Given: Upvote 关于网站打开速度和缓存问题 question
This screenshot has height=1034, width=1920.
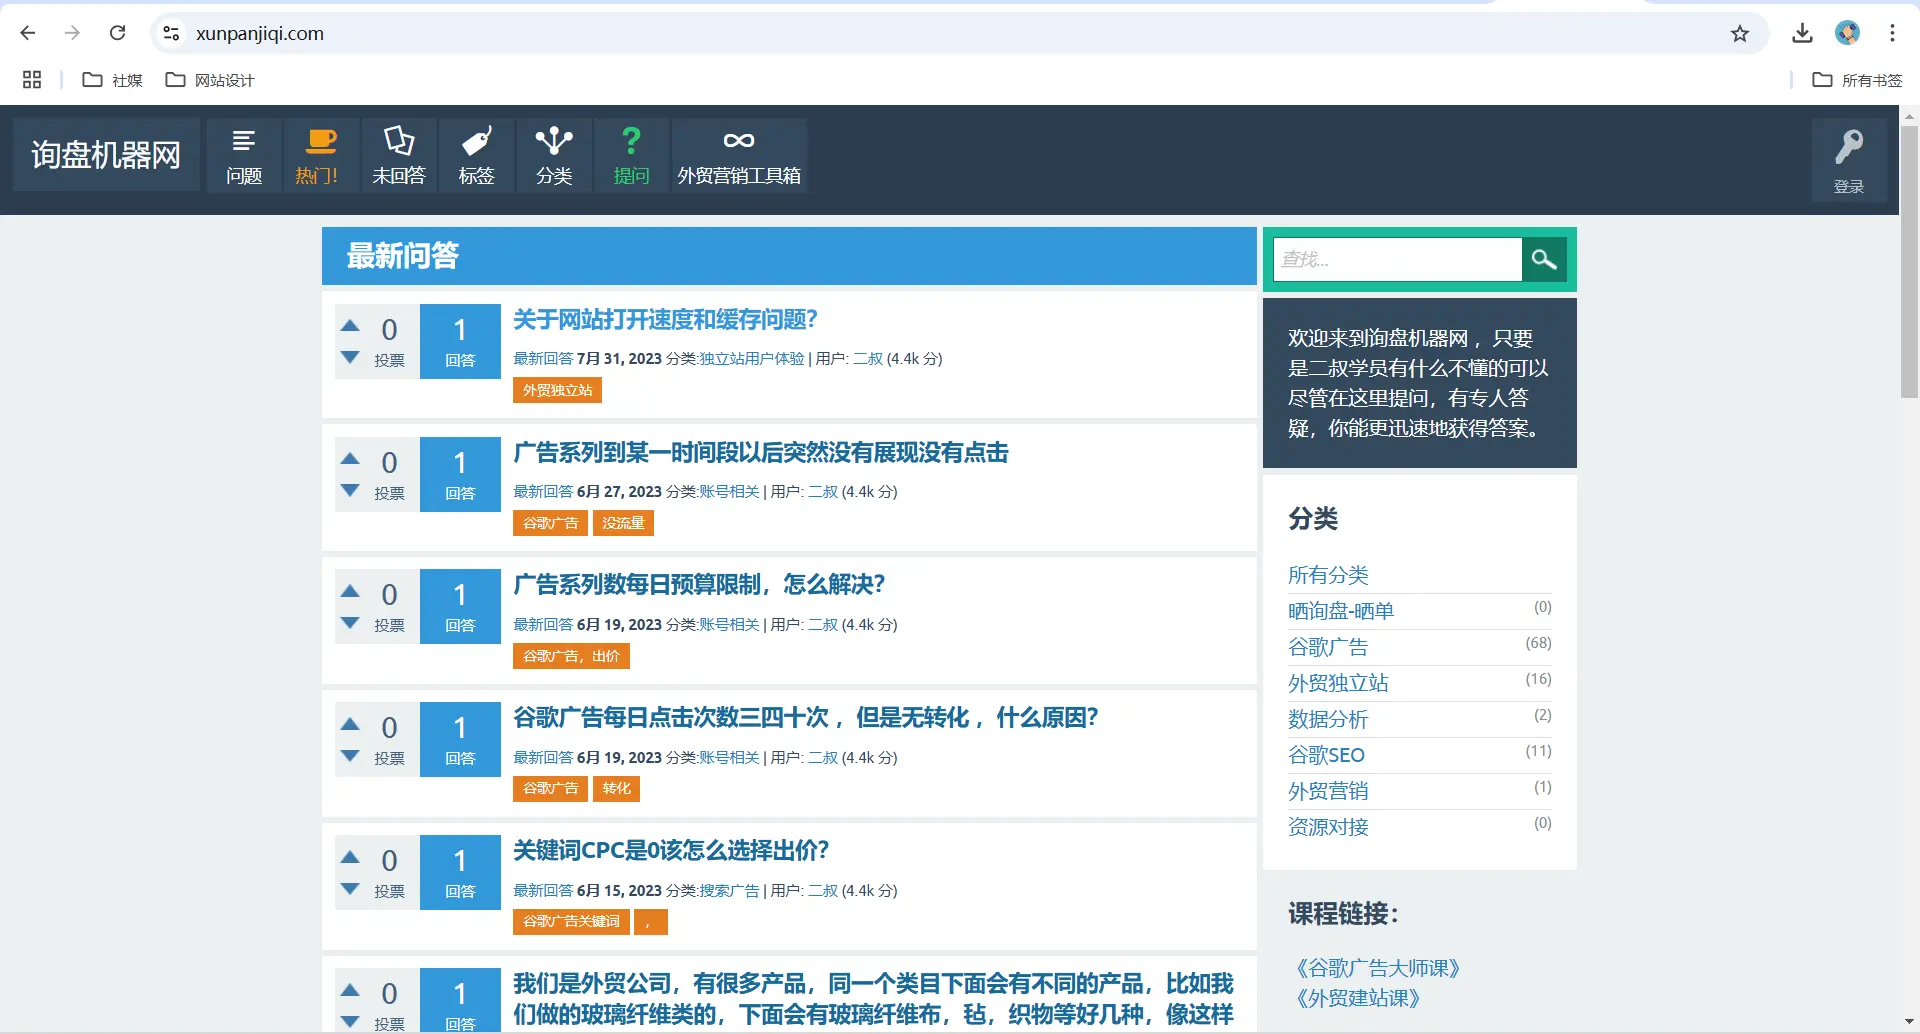Looking at the screenshot, I should coord(350,325).
